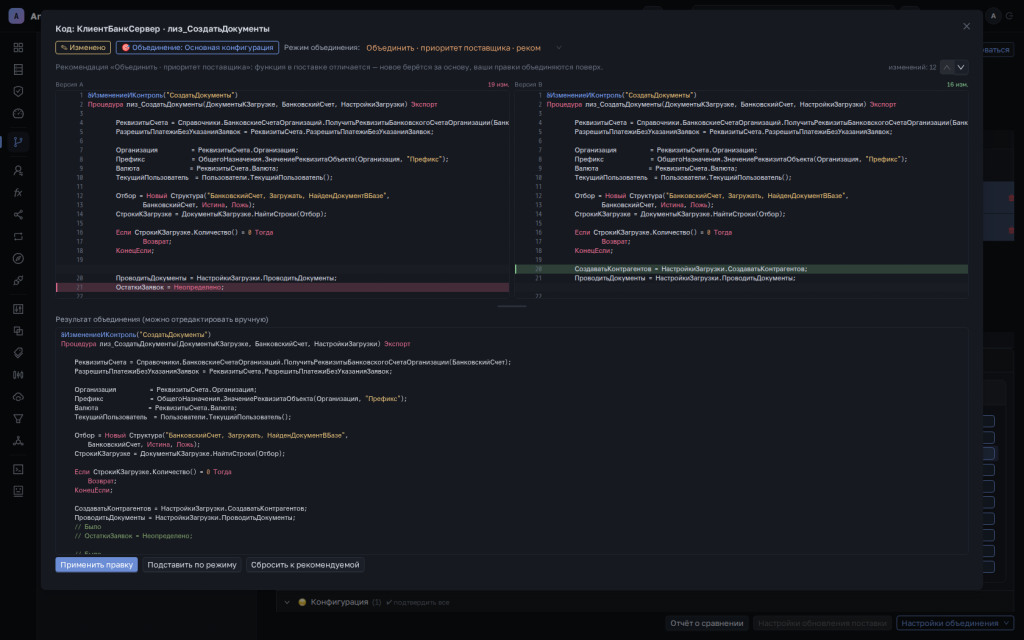Open the fx functions icon in sidebar
This screenshot has width=1024, height=640.
tap(18, 193)
